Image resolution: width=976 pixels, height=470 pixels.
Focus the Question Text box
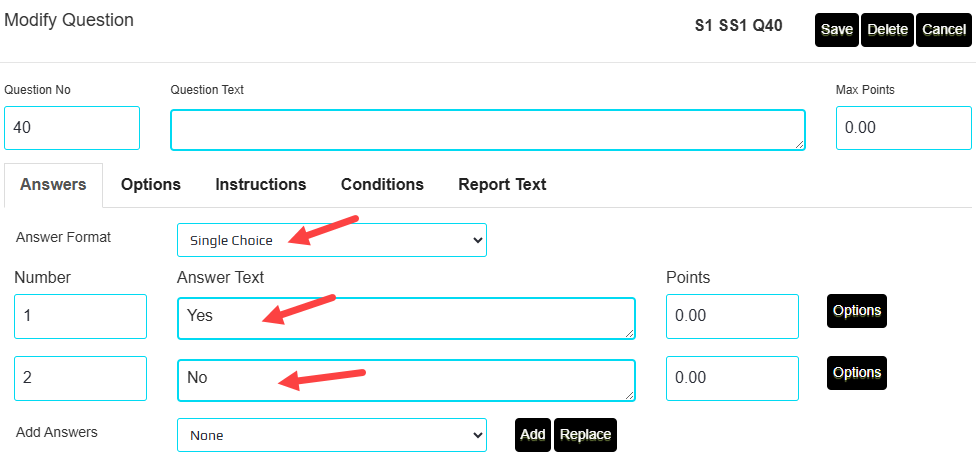coord(487,130)
